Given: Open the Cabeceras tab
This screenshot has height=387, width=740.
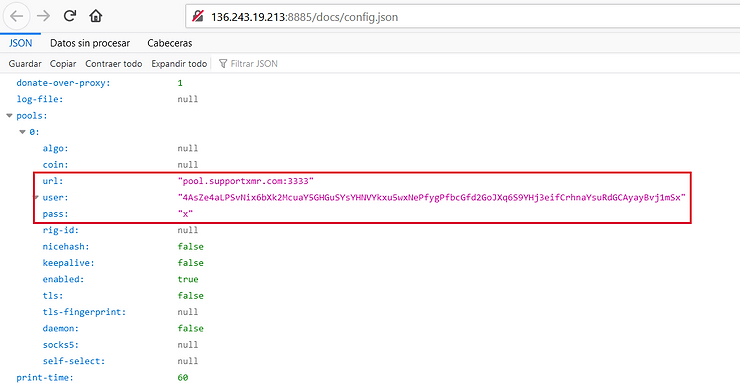Looking at the screenshot, I should pyautogui.click(x=169, y=43).
